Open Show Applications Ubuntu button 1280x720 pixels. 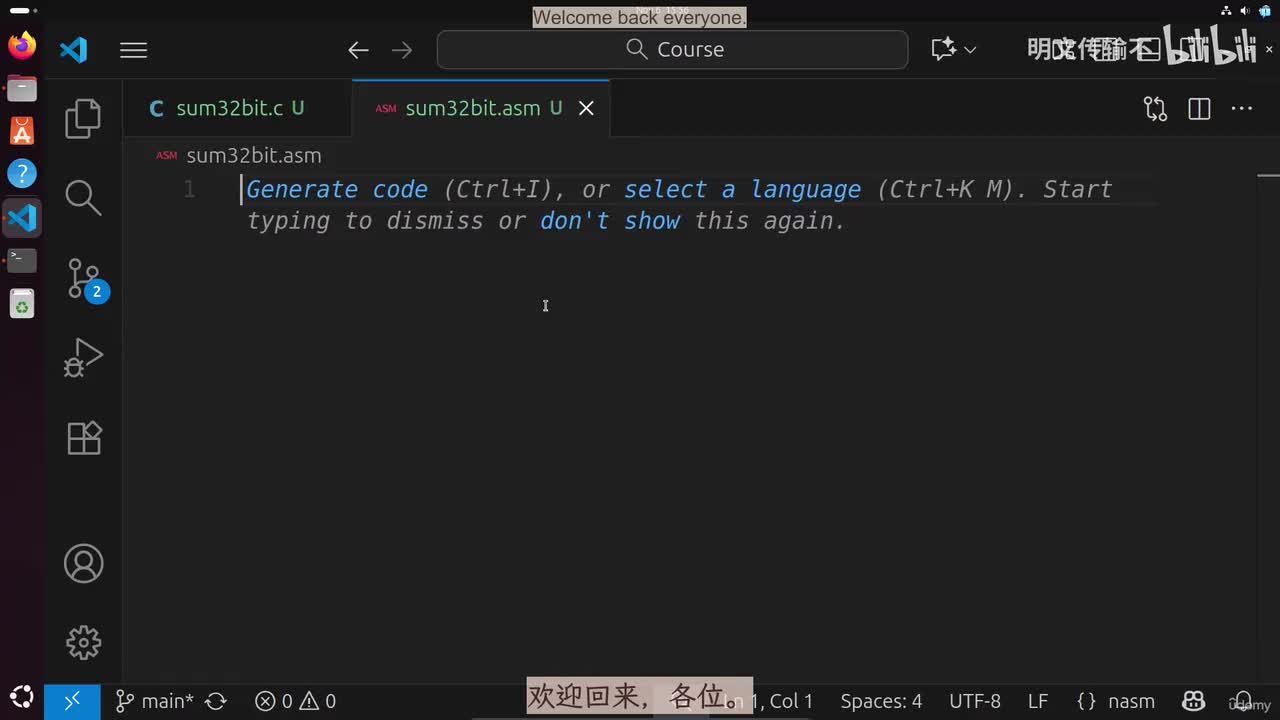(x=22, y=697)
